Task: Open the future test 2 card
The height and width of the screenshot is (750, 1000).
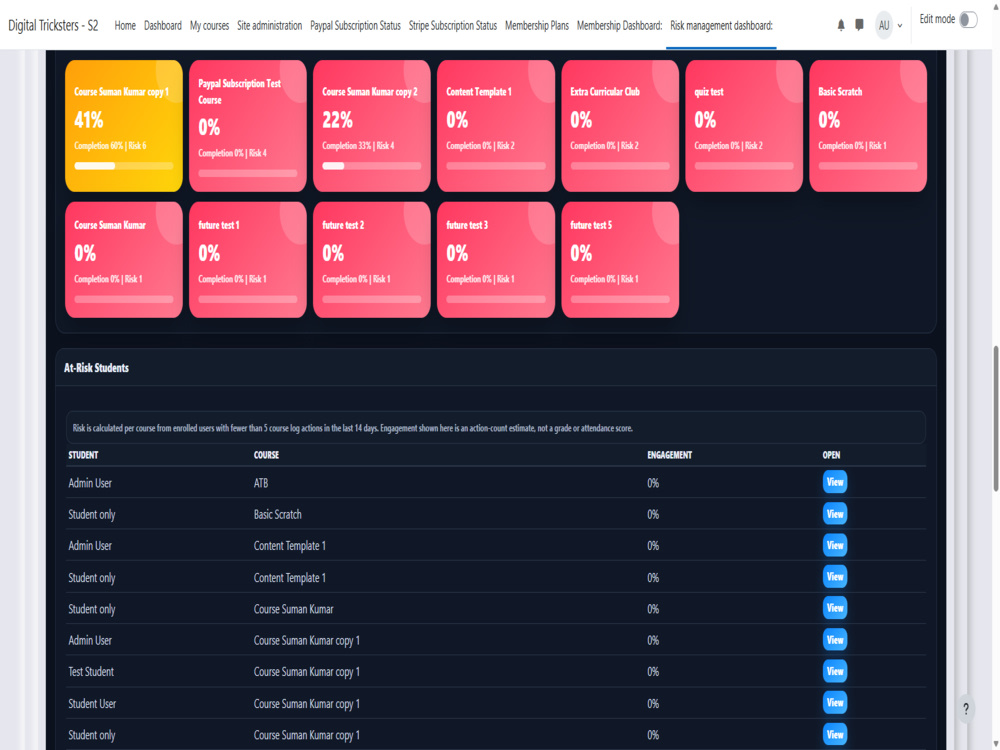Action: [372, 260]
